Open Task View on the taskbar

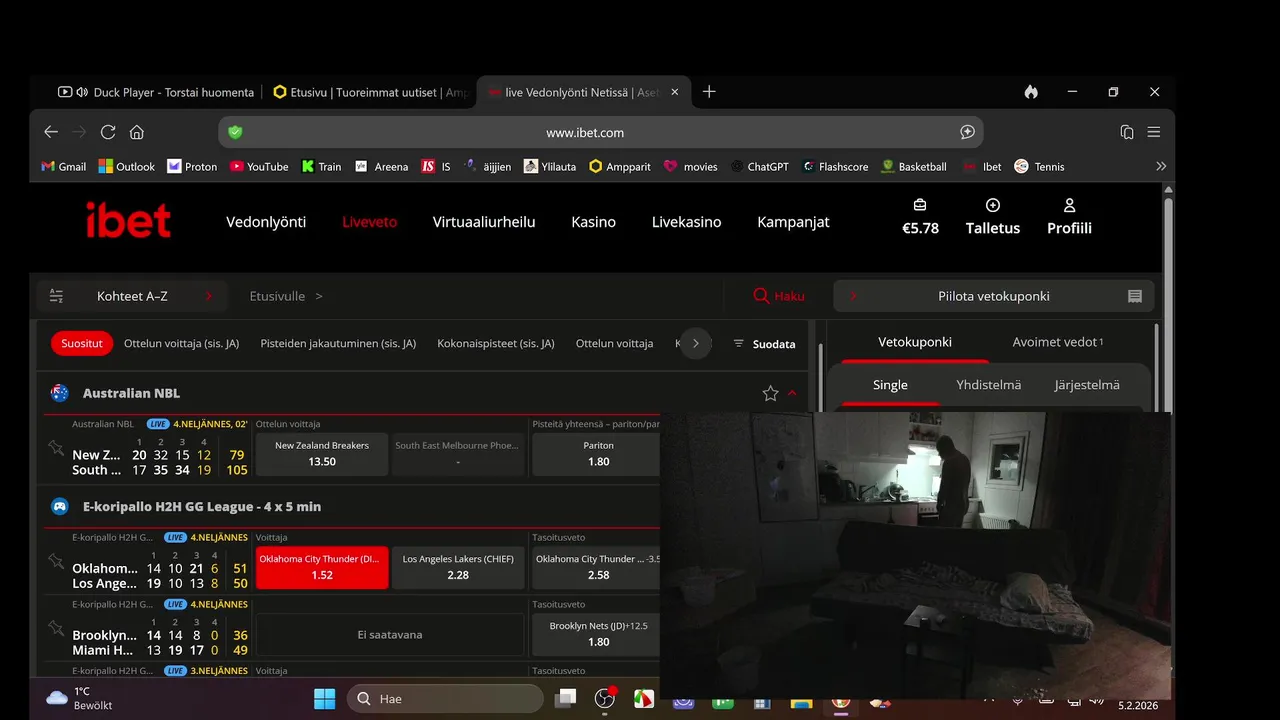click(x=566, y=699)
